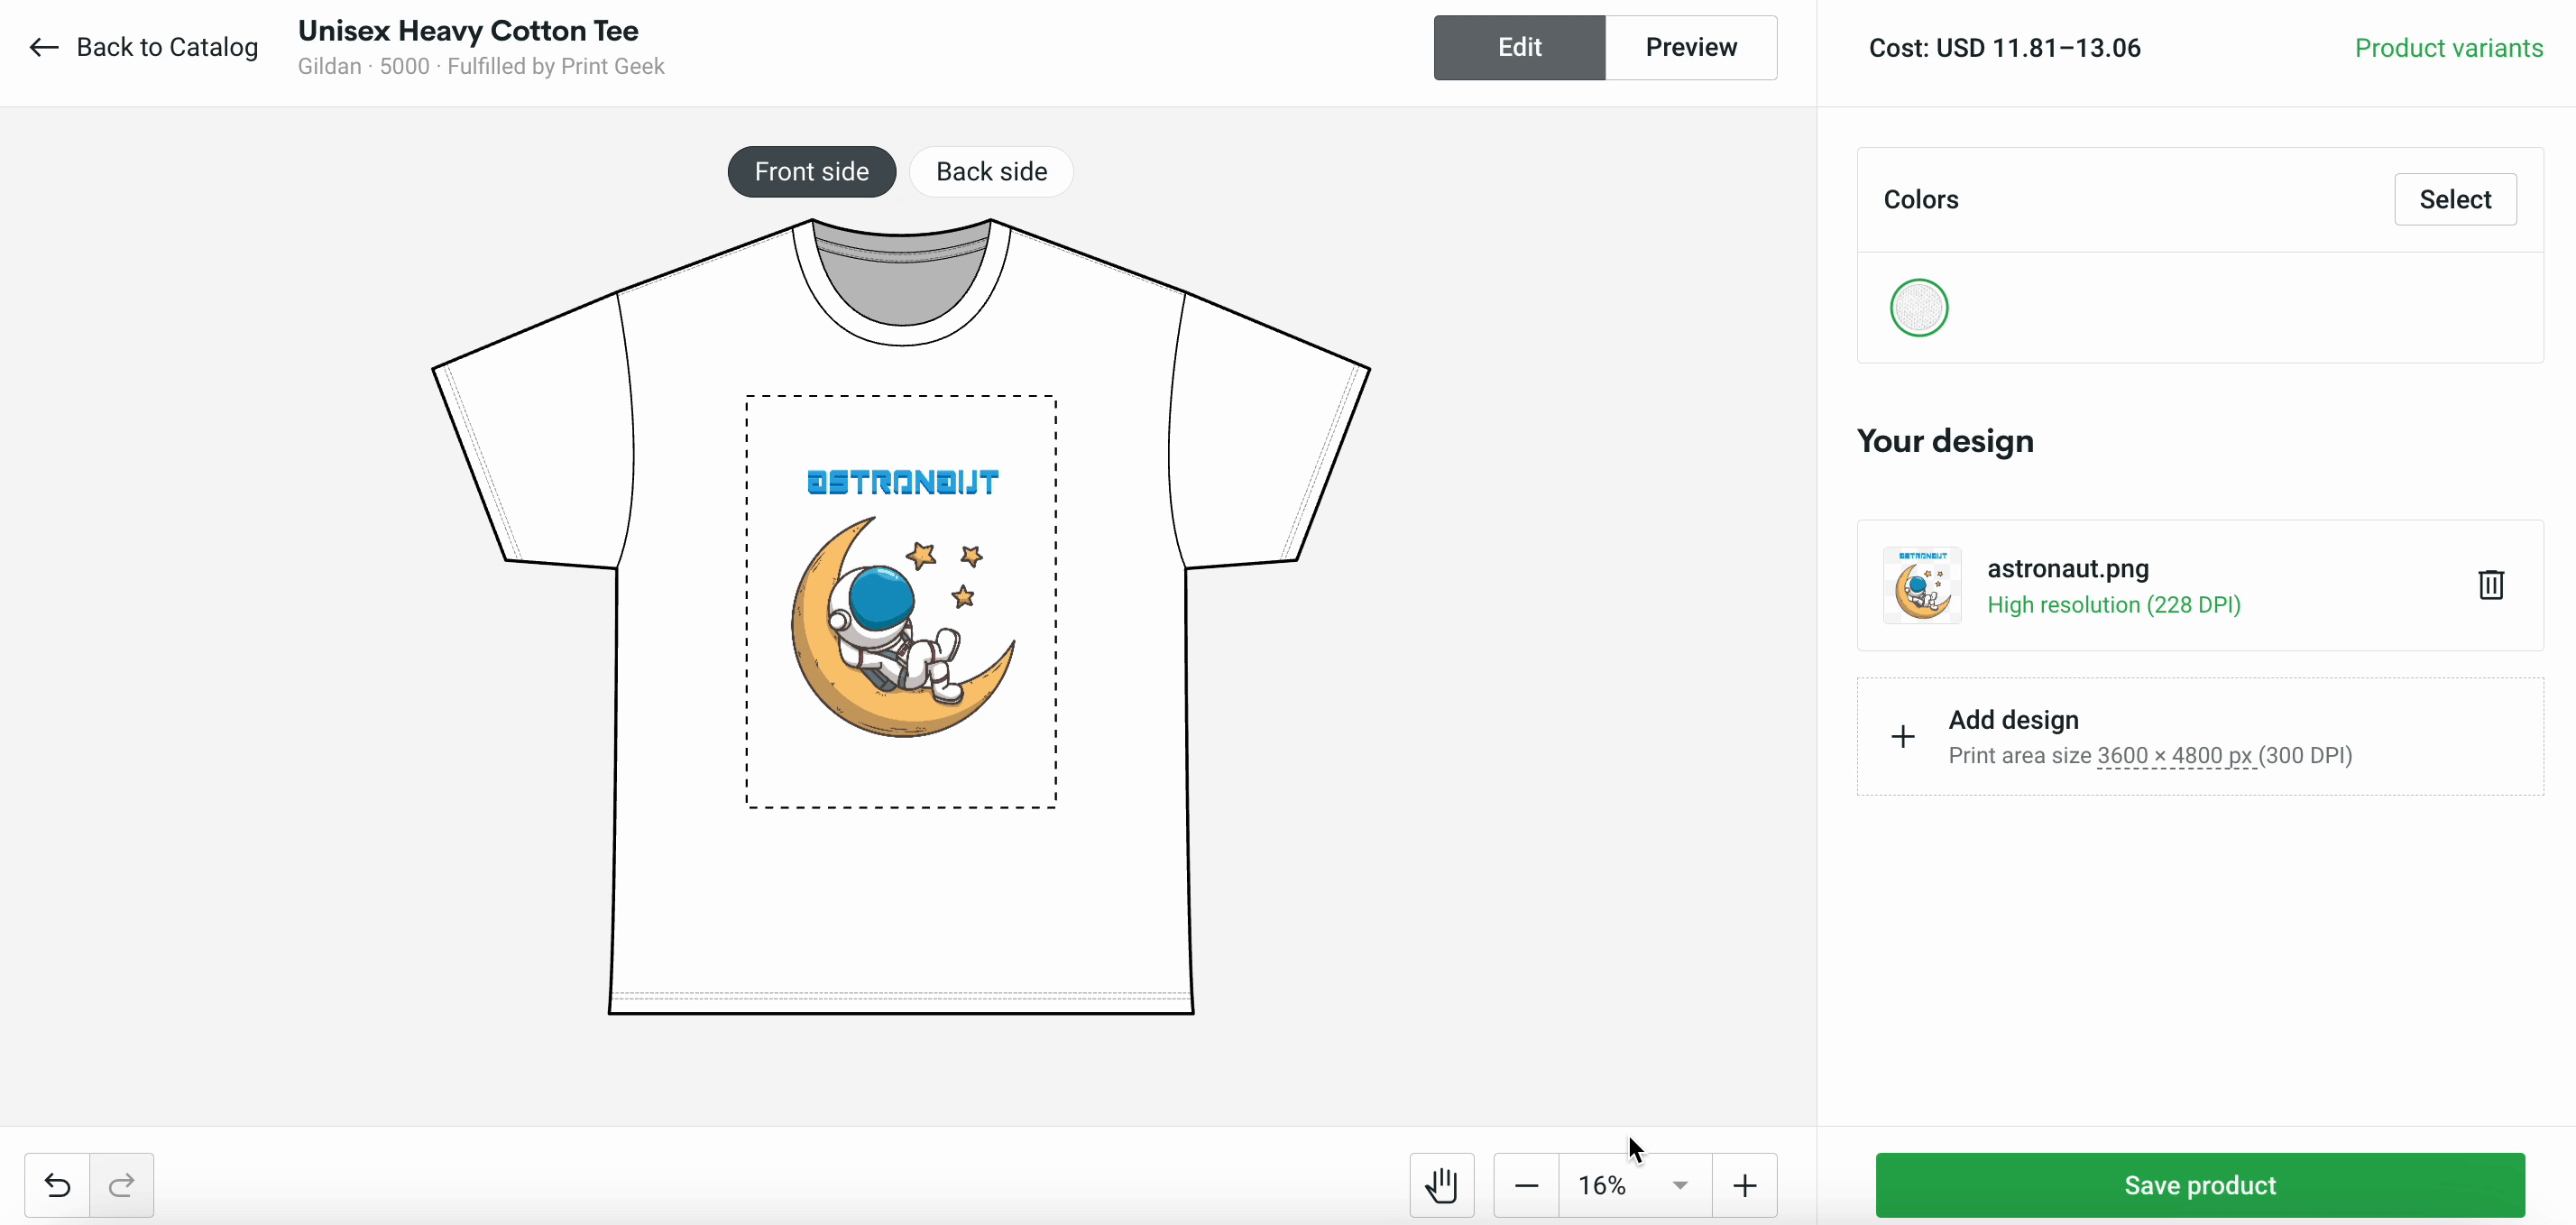The width and height of the screenshot is (2576, 1225).
Task: Select the green color swatch
Action: point(1918,307)
